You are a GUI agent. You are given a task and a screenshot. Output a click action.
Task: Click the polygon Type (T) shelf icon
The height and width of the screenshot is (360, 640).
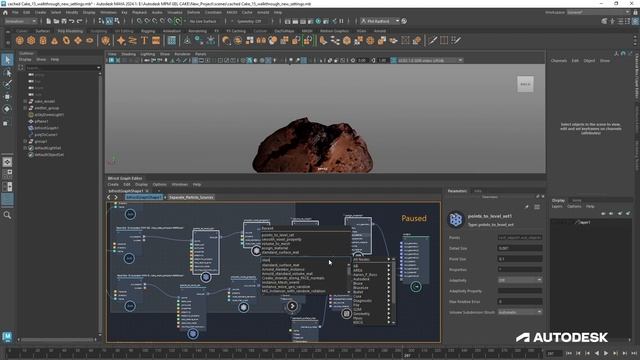tap(144, 40)
